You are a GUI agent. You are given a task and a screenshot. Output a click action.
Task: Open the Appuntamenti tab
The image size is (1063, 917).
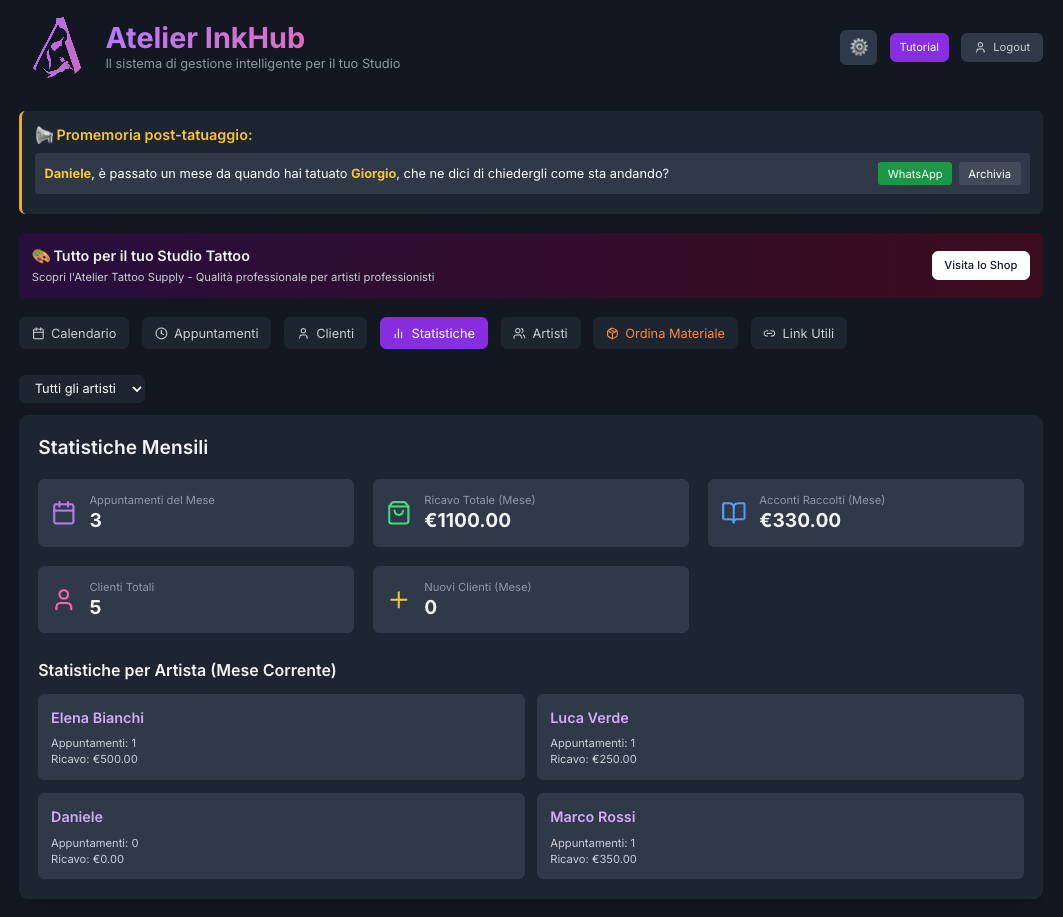coord(206,333)
